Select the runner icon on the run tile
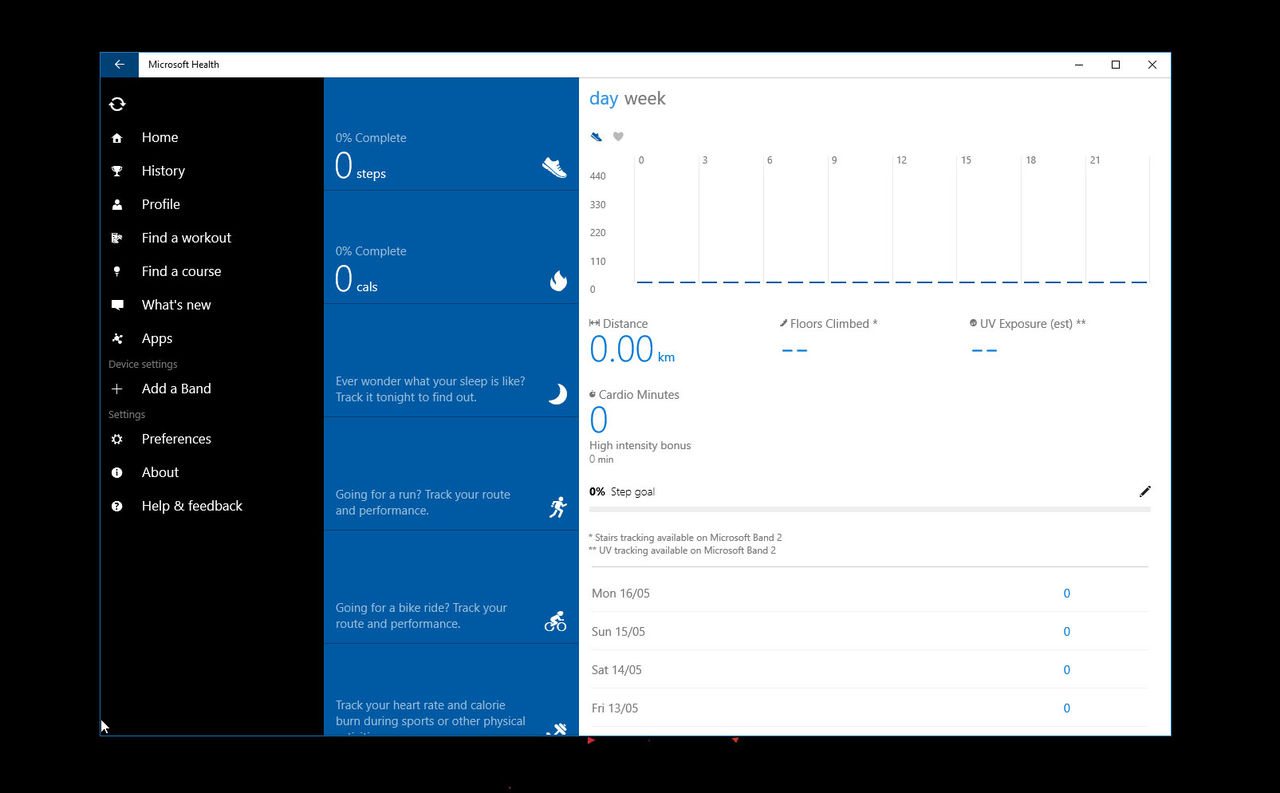1280x793 pixels. pyautogui.click(x=557, y=506)
